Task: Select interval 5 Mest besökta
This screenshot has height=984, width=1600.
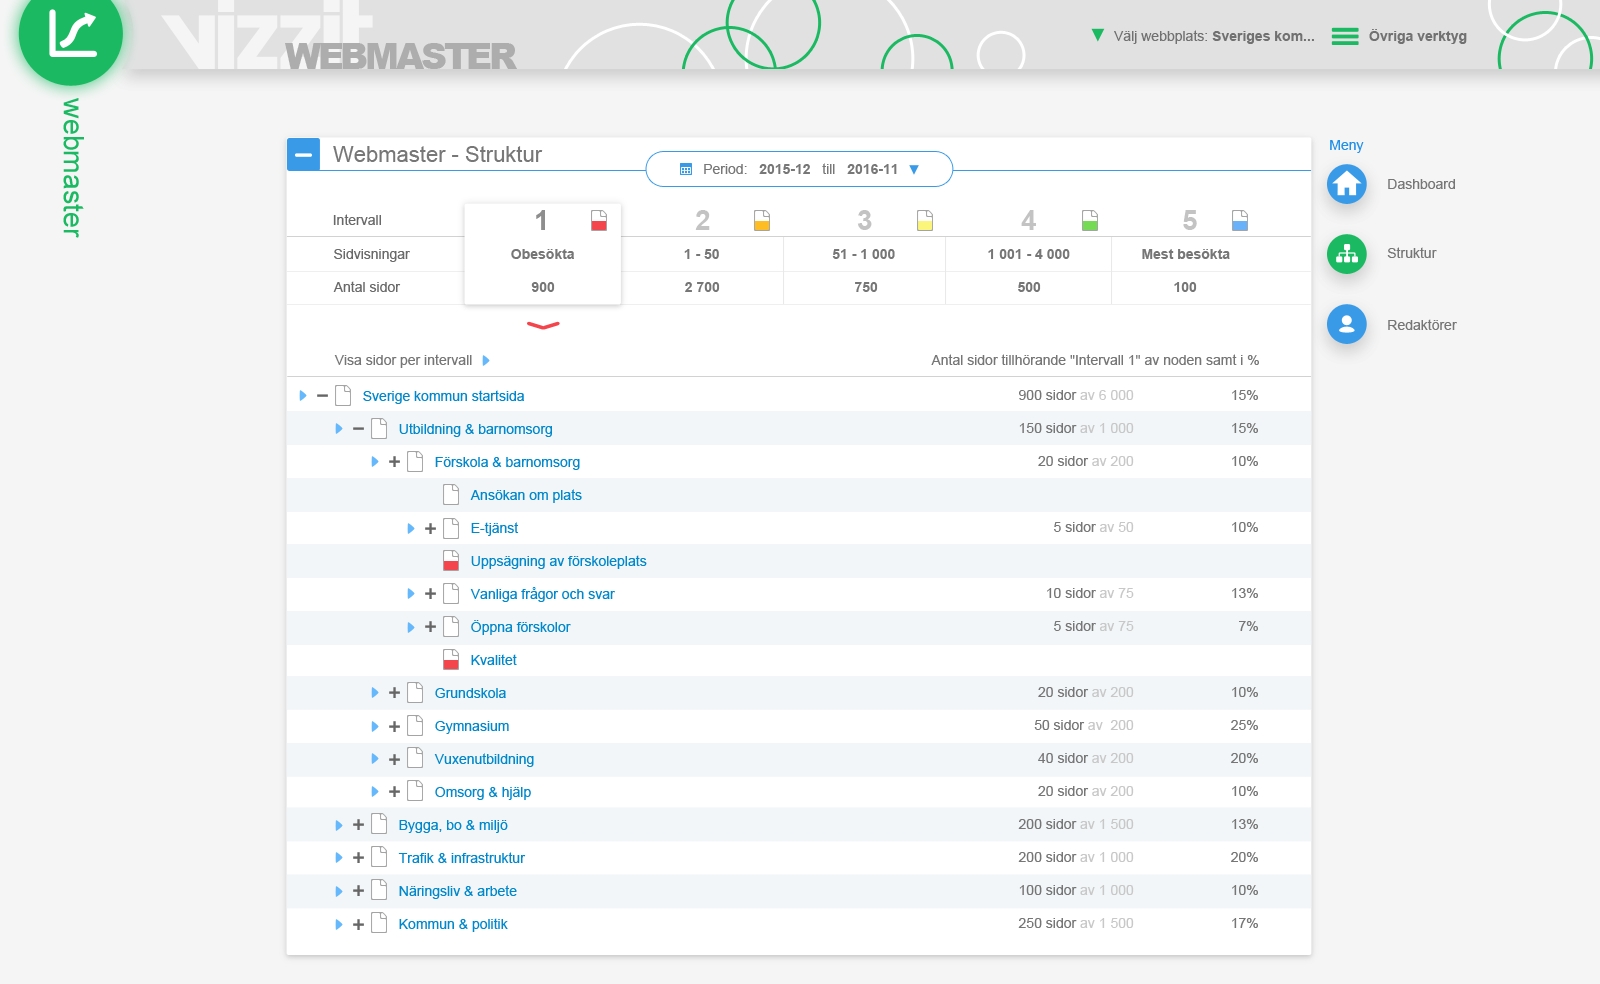Action: pyautogui.click(x=1186, y=254)
